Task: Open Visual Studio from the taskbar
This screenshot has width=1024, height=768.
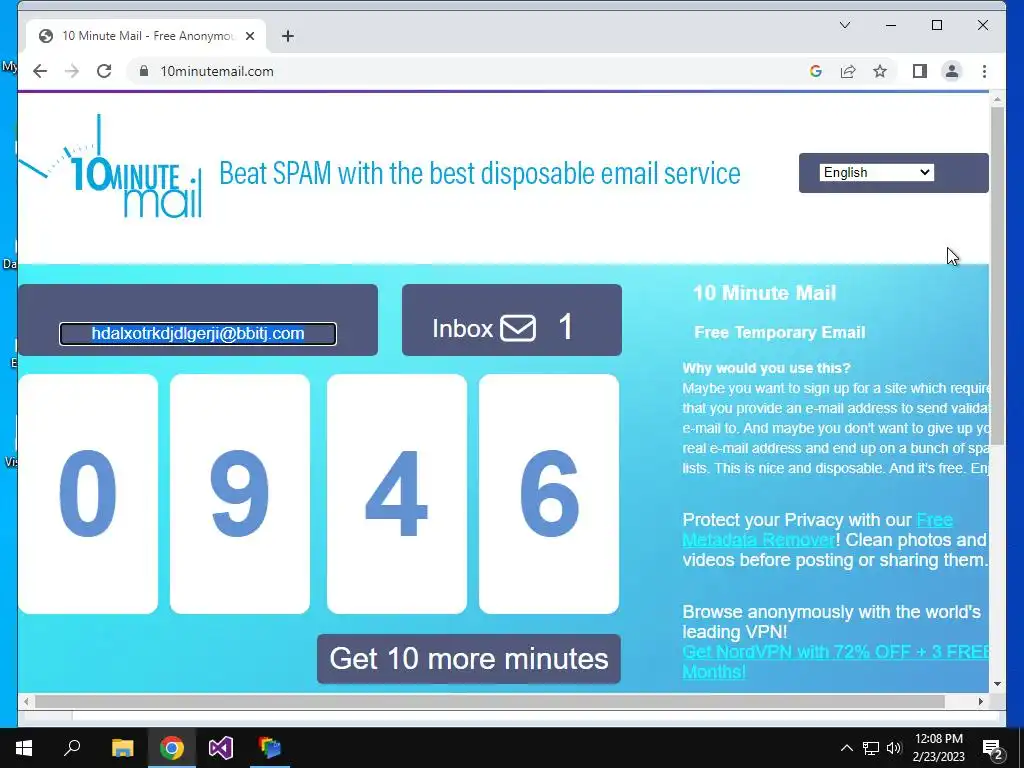Action: [x=221, y=748]
